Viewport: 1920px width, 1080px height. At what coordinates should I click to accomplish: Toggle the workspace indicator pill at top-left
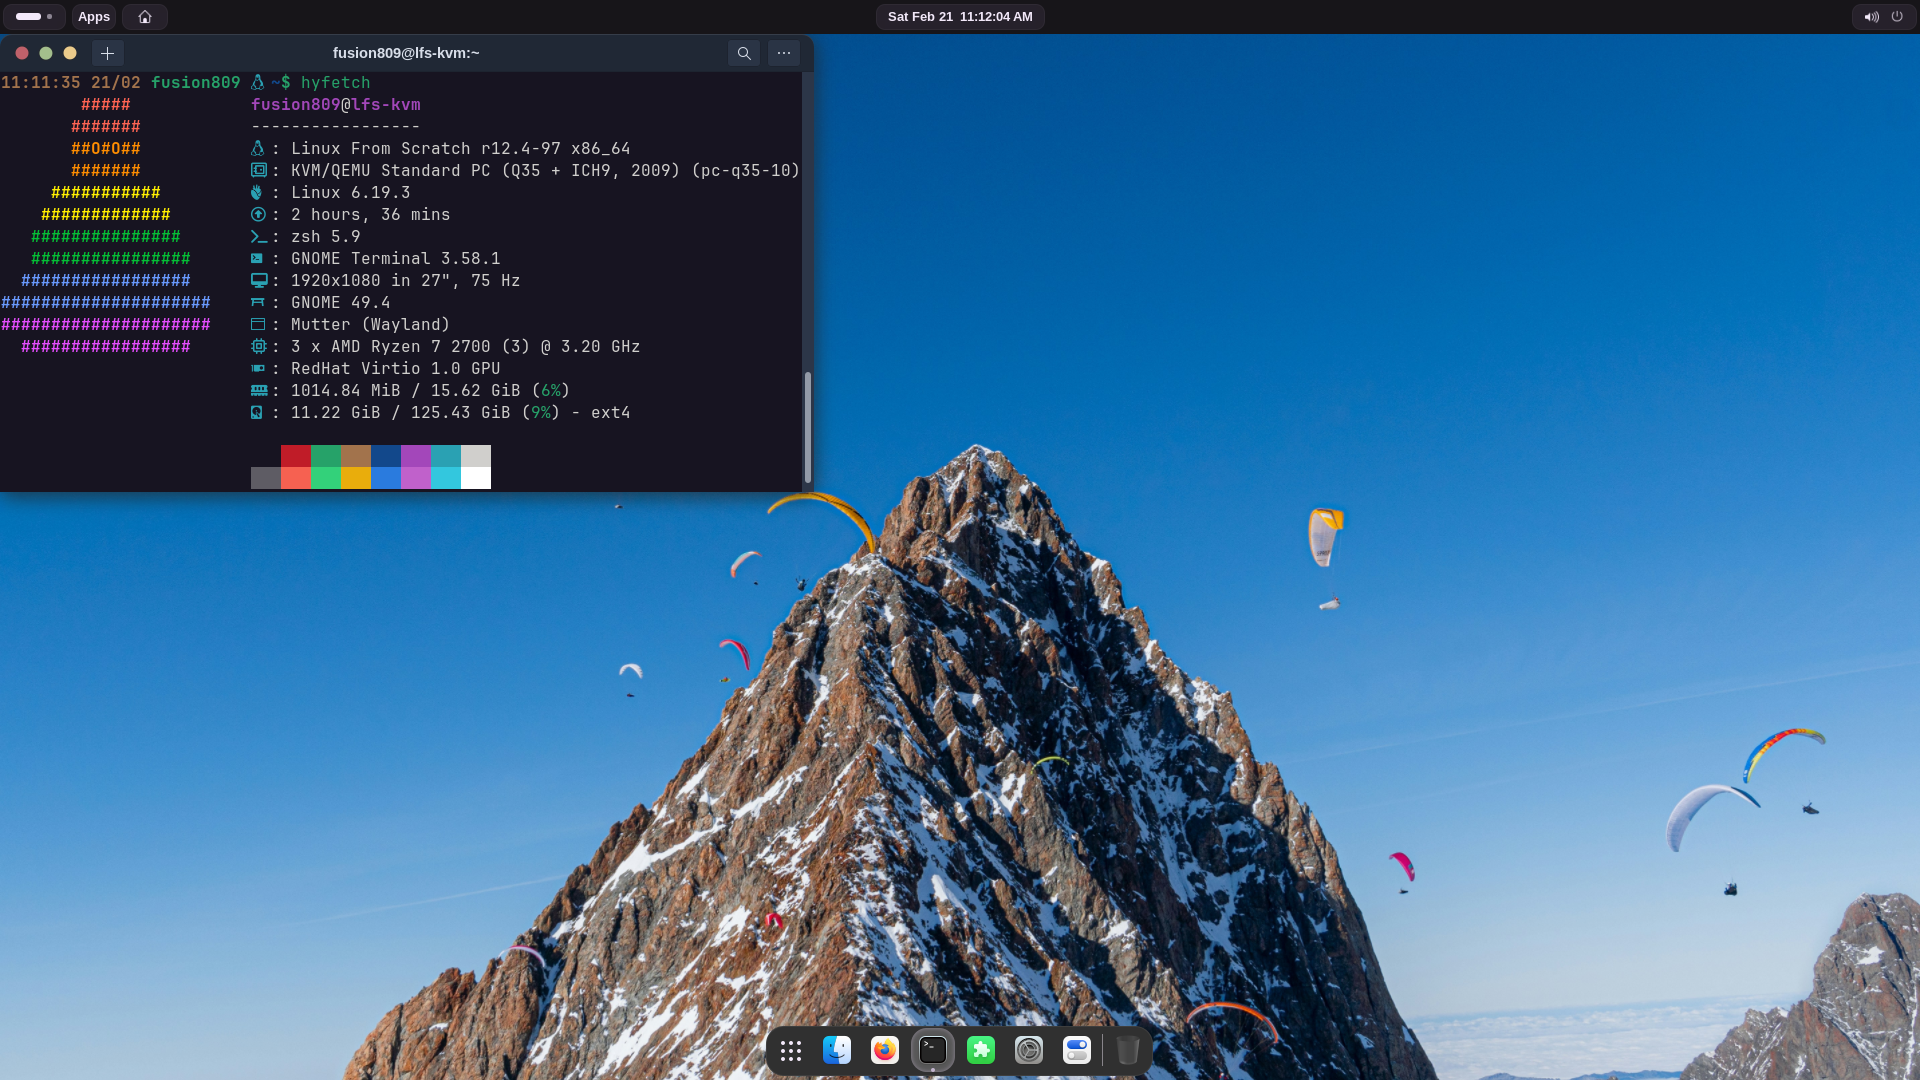34,17
